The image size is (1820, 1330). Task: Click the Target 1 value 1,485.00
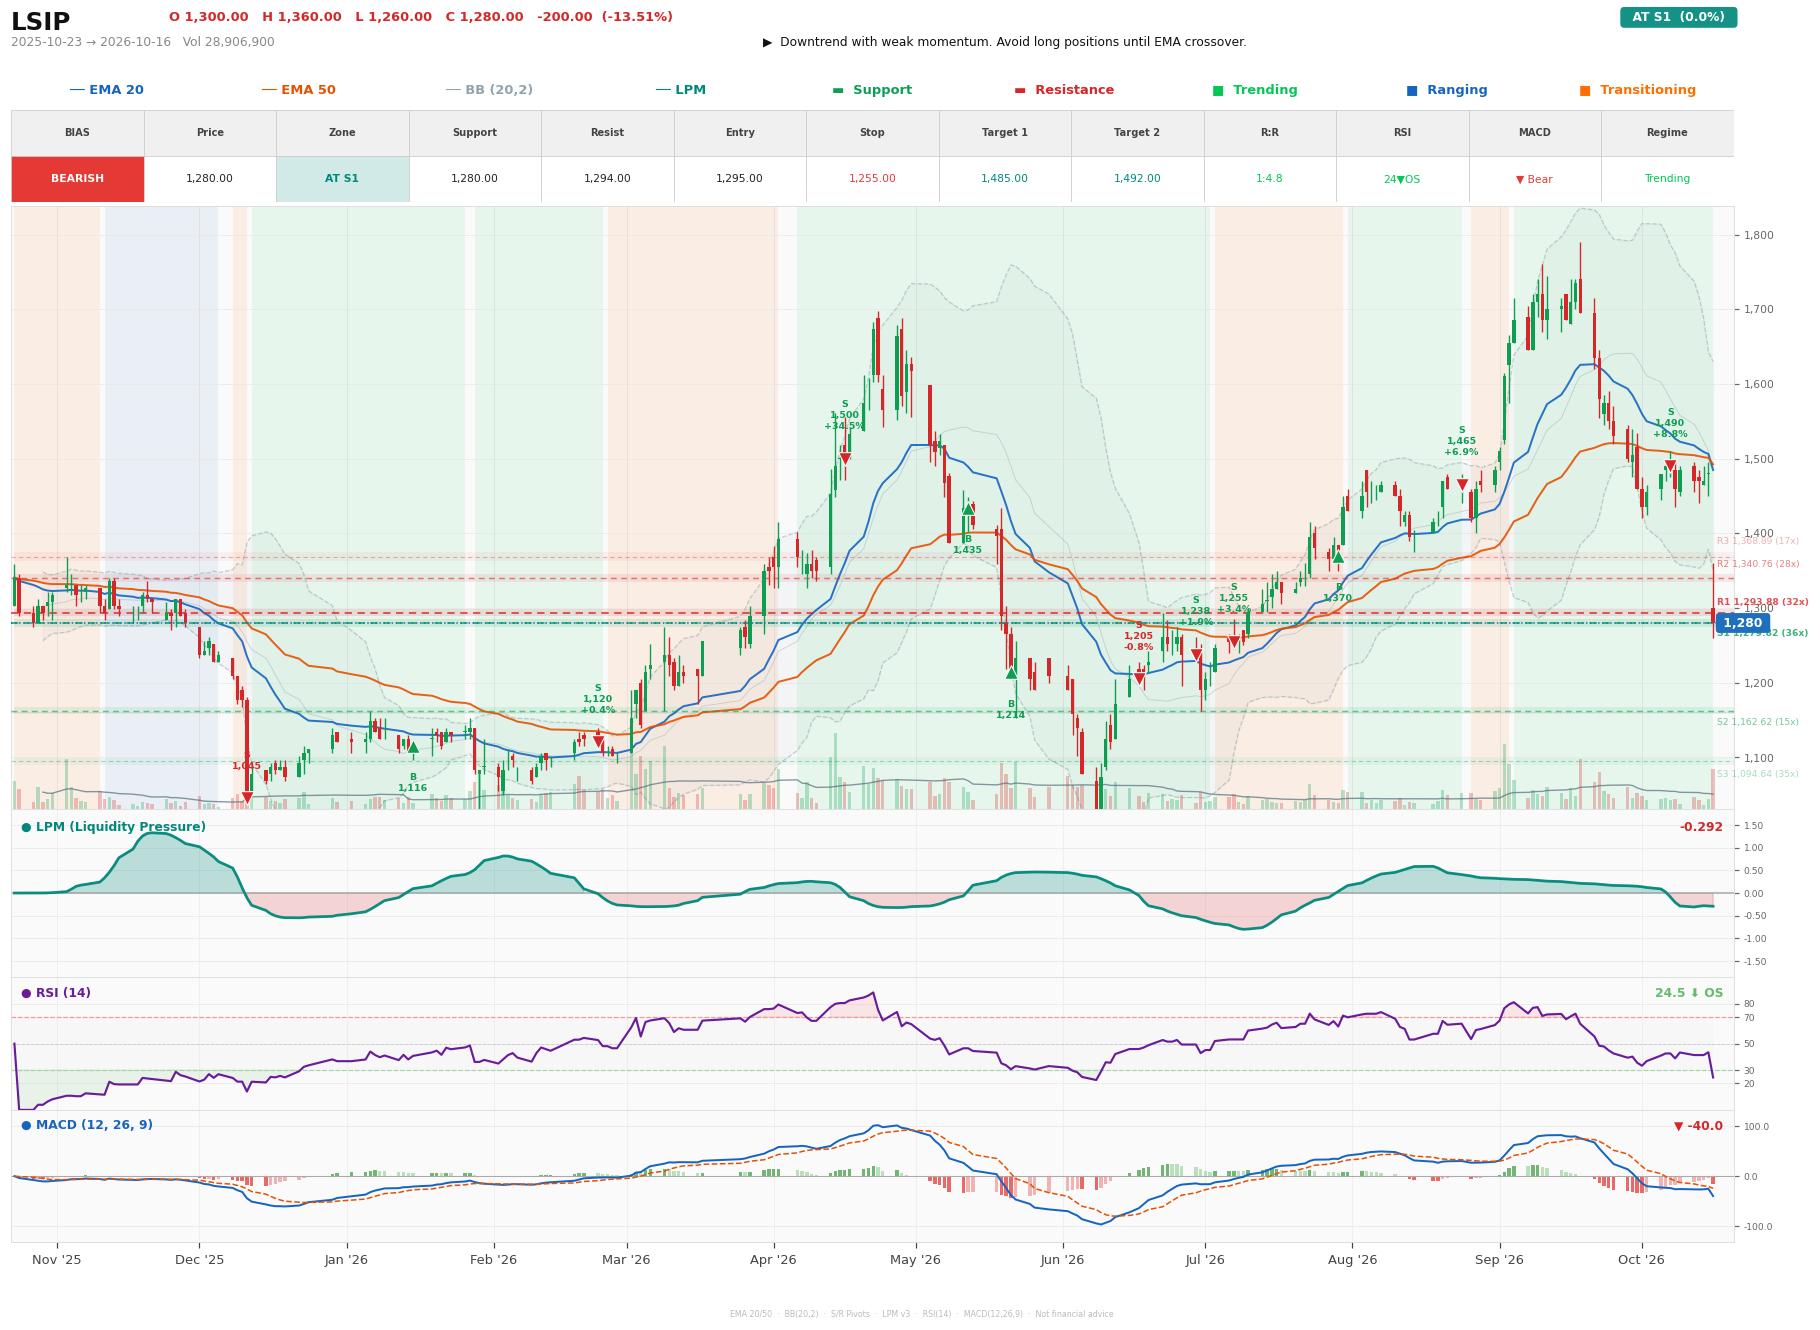[1004, 179]
